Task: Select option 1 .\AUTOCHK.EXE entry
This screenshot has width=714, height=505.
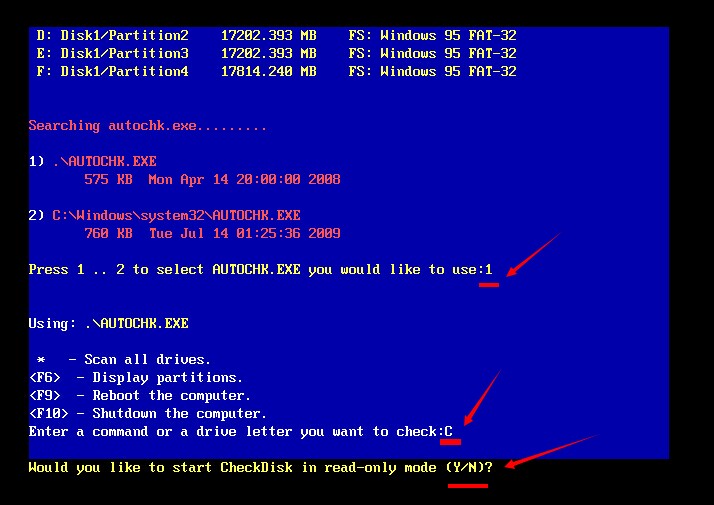Action: (92, 161)
